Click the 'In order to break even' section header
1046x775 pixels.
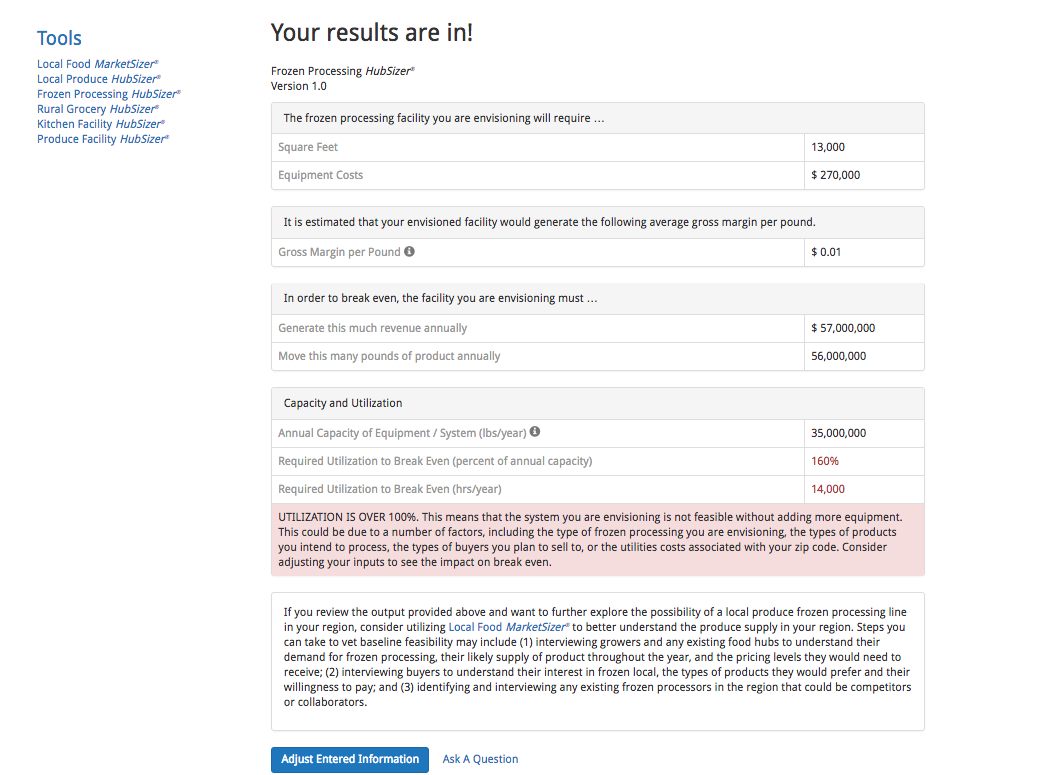[x=598, y=298]
